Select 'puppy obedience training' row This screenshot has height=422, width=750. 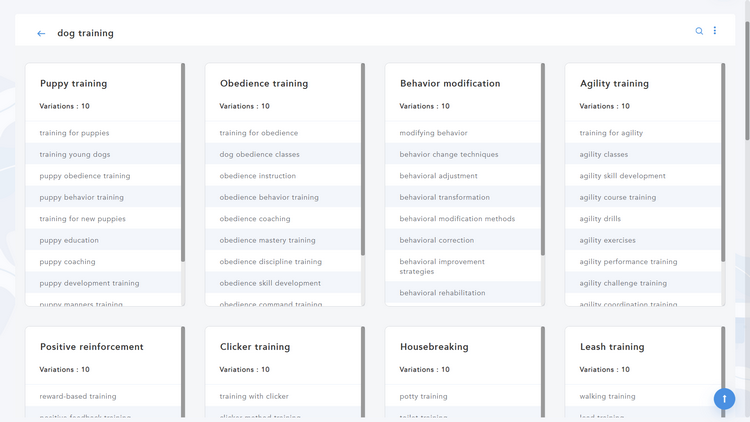(x=103, y=176)
